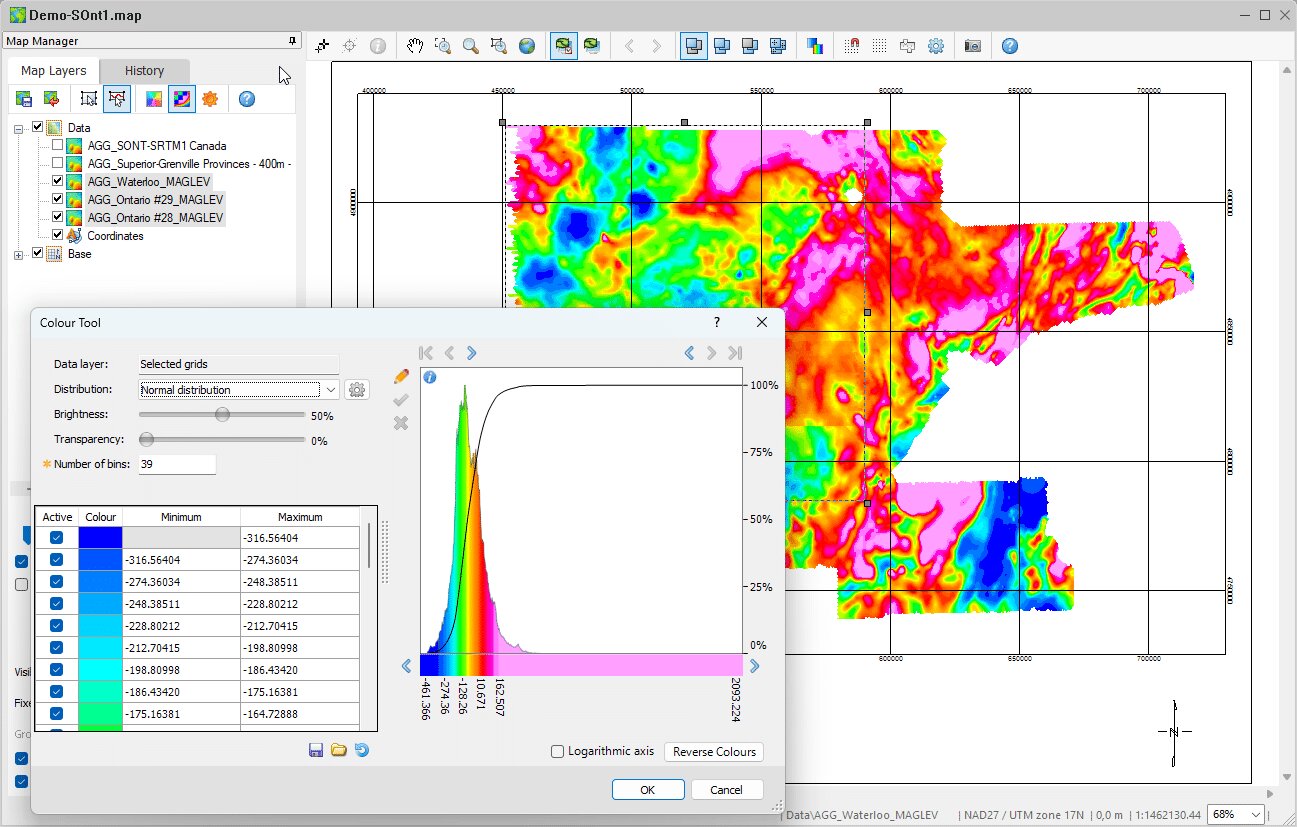Image resolution: width=1297 pixels, height=827 pixels.
Task: Open the Distribution dropdown
Action: (330, 390)
